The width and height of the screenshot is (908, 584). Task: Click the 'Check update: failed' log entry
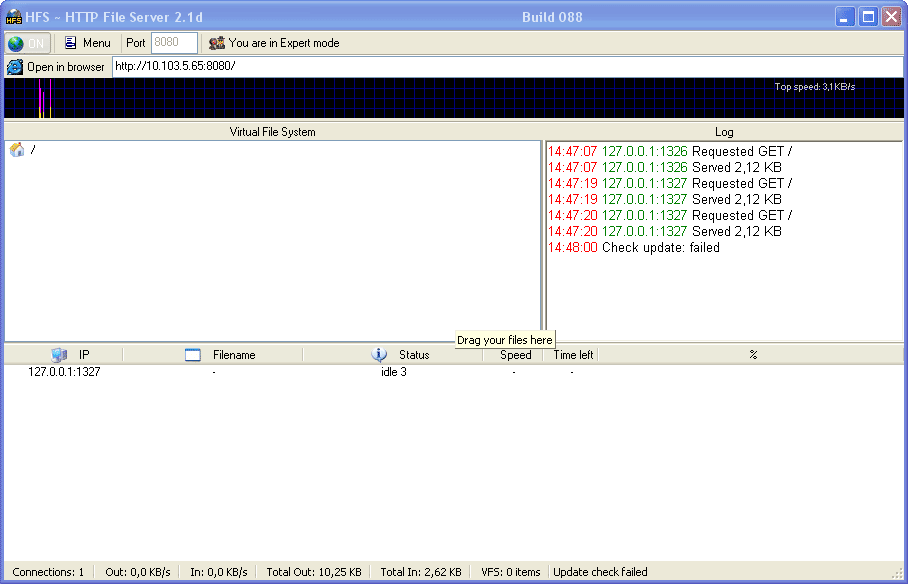tap(660, 248)
